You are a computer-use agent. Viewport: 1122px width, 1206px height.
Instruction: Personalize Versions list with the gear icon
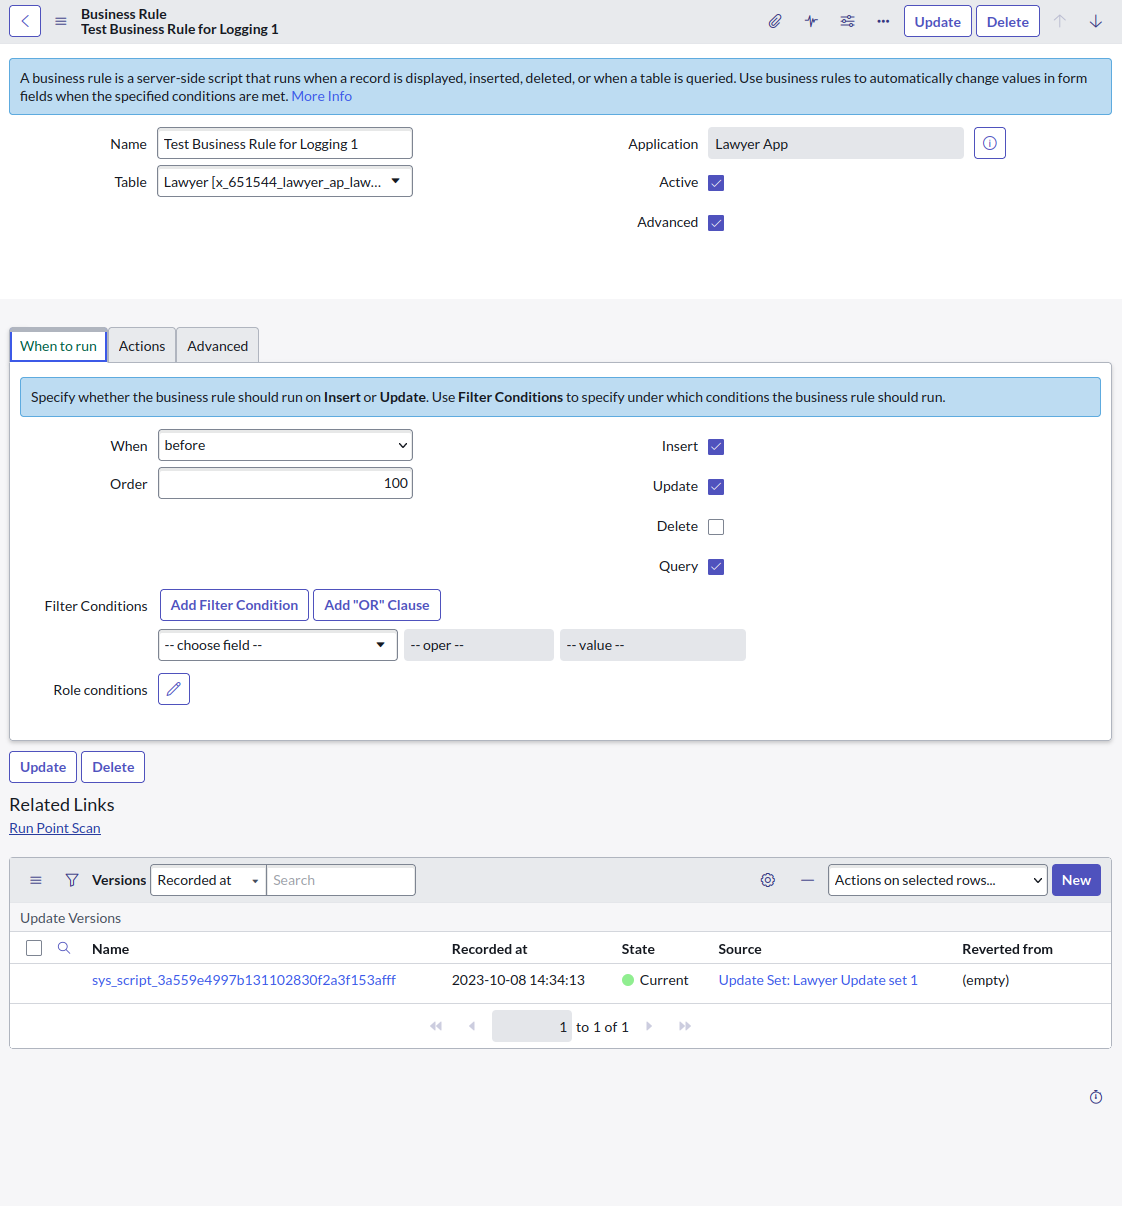point(768,880)
